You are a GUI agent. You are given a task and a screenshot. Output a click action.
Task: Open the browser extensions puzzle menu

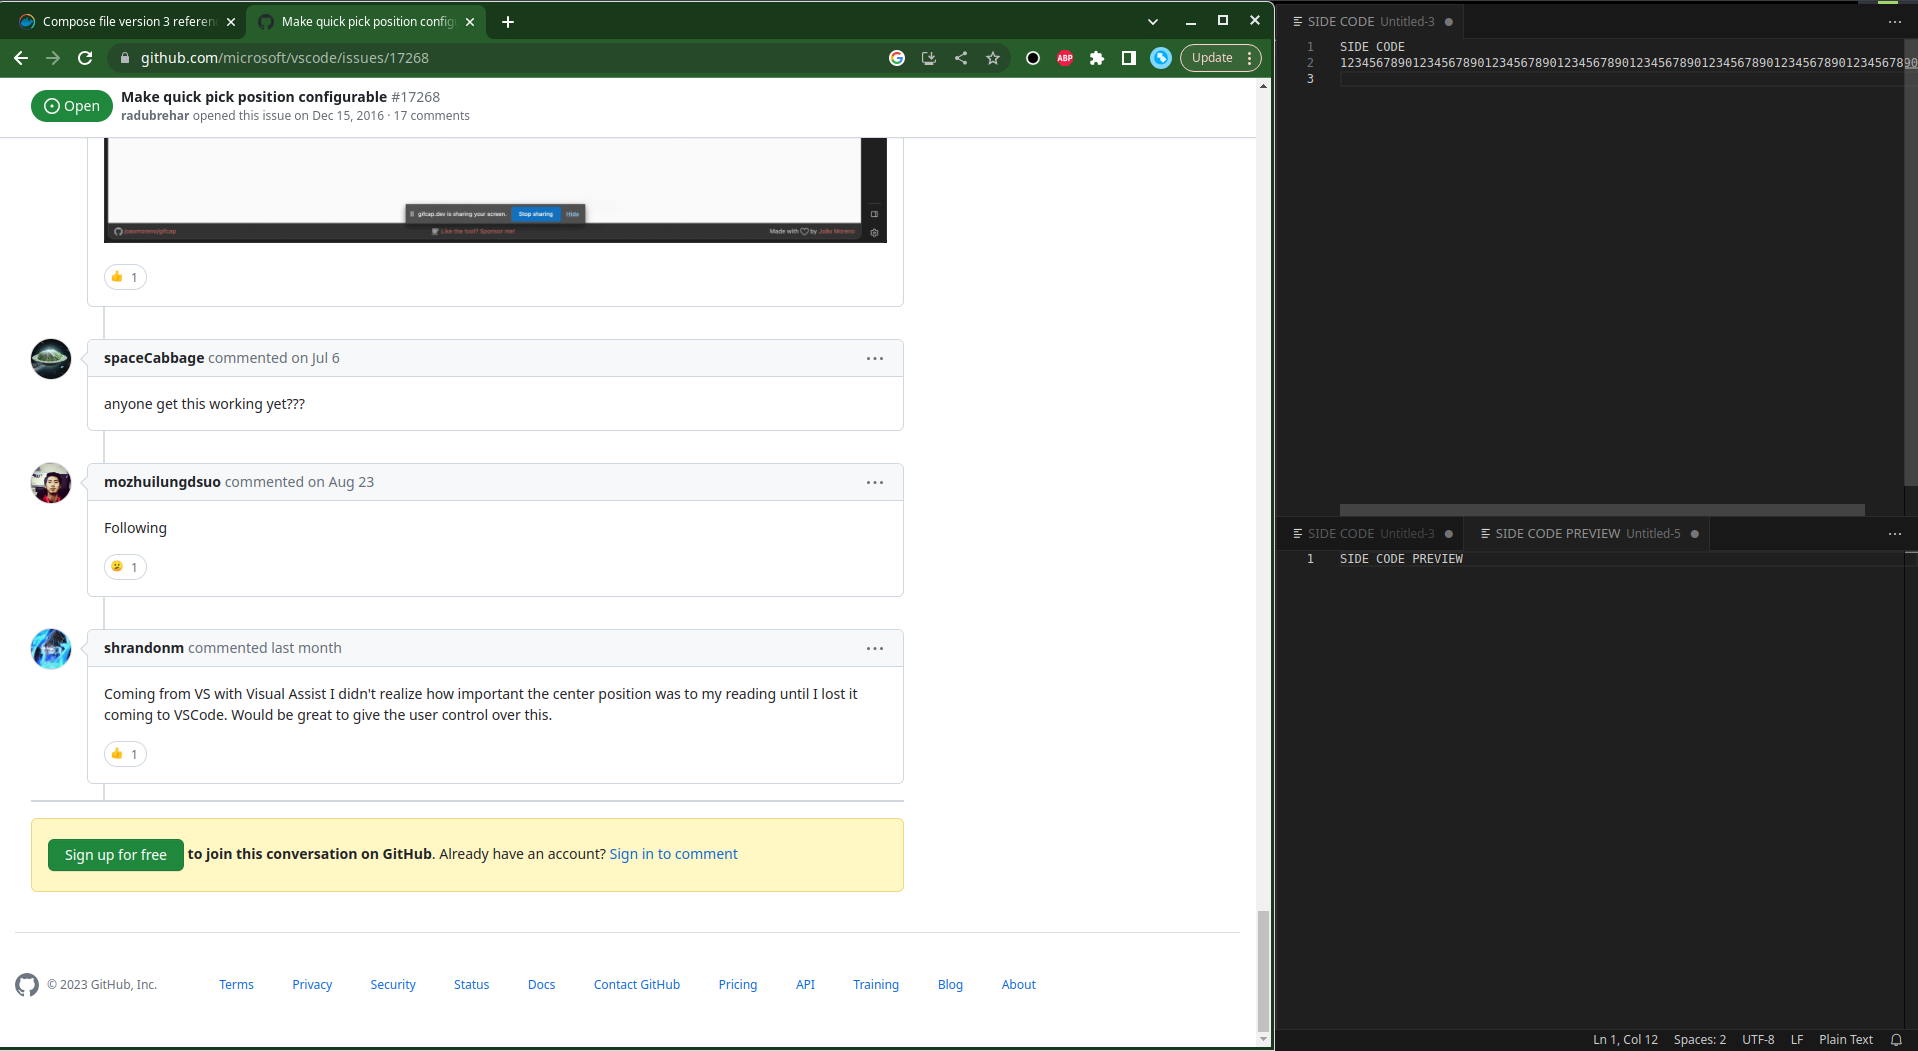1096,58
